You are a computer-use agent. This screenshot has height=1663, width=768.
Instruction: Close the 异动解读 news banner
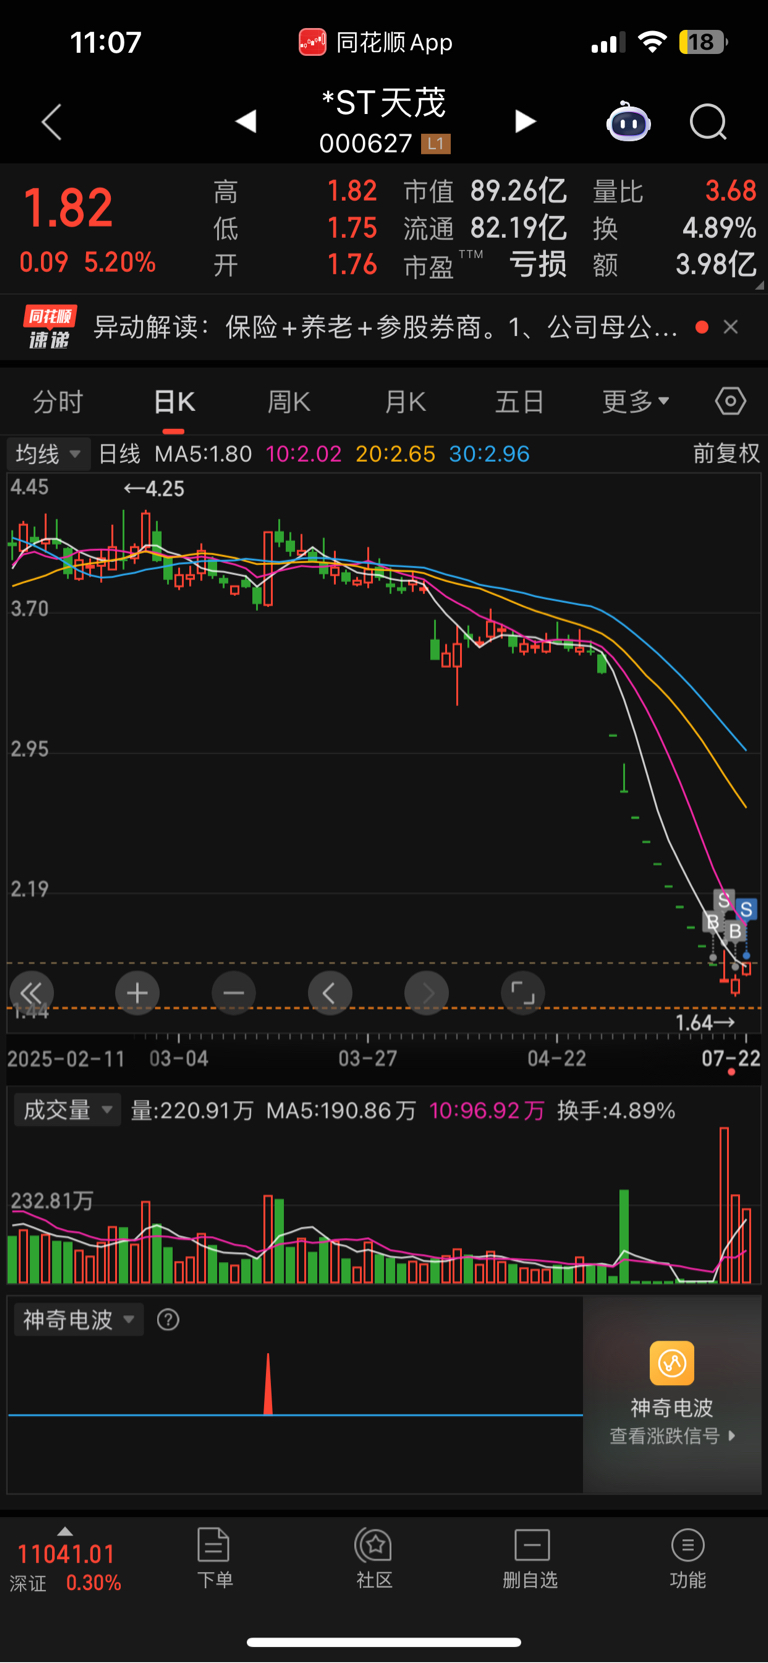(x=731, y=327)
